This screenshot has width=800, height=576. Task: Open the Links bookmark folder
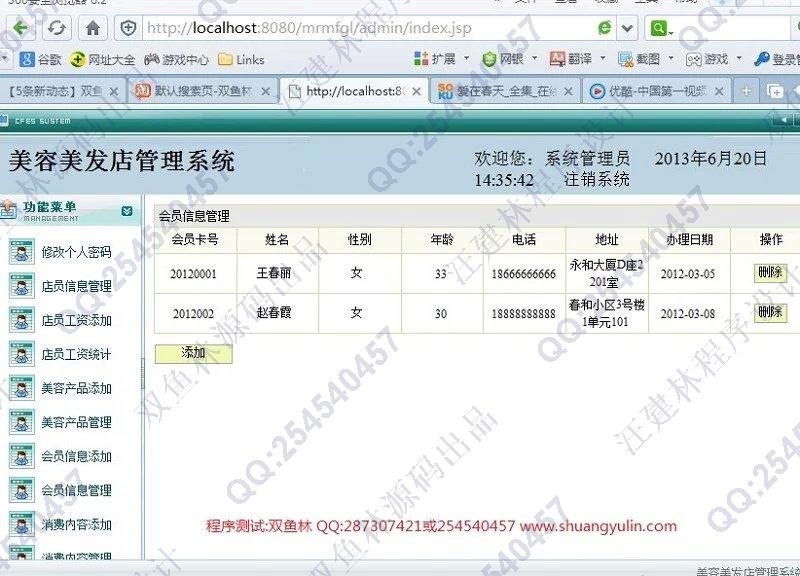pyautogui.click(x=241, y=60)
